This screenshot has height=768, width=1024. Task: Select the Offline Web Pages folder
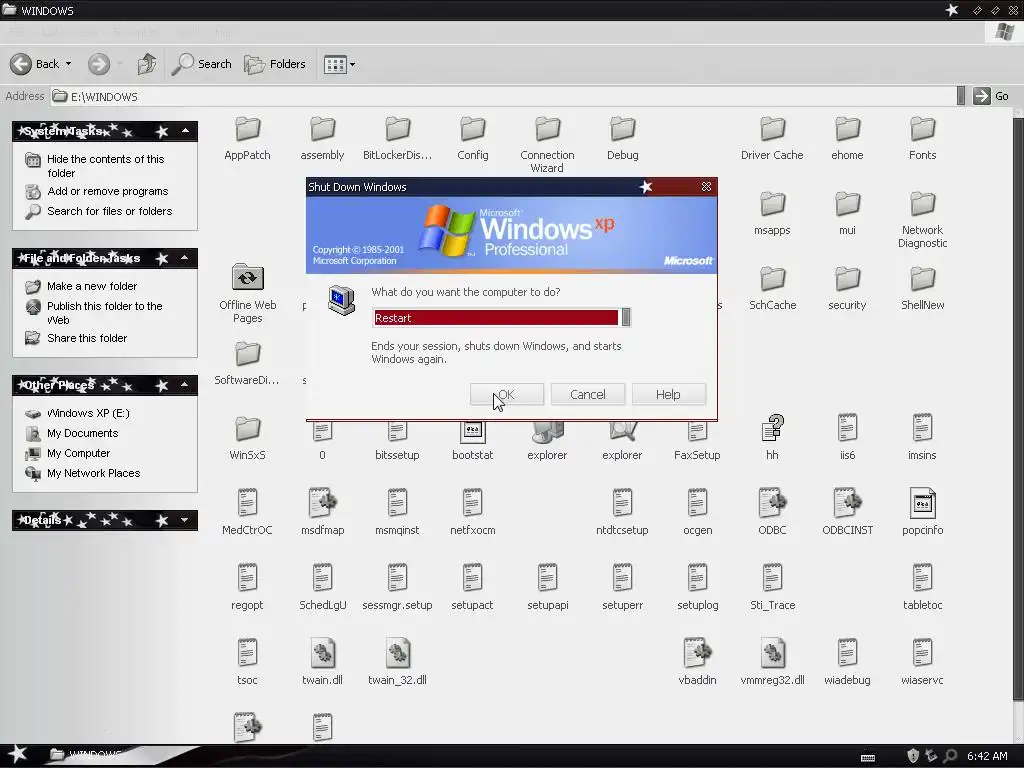point(248,294)
